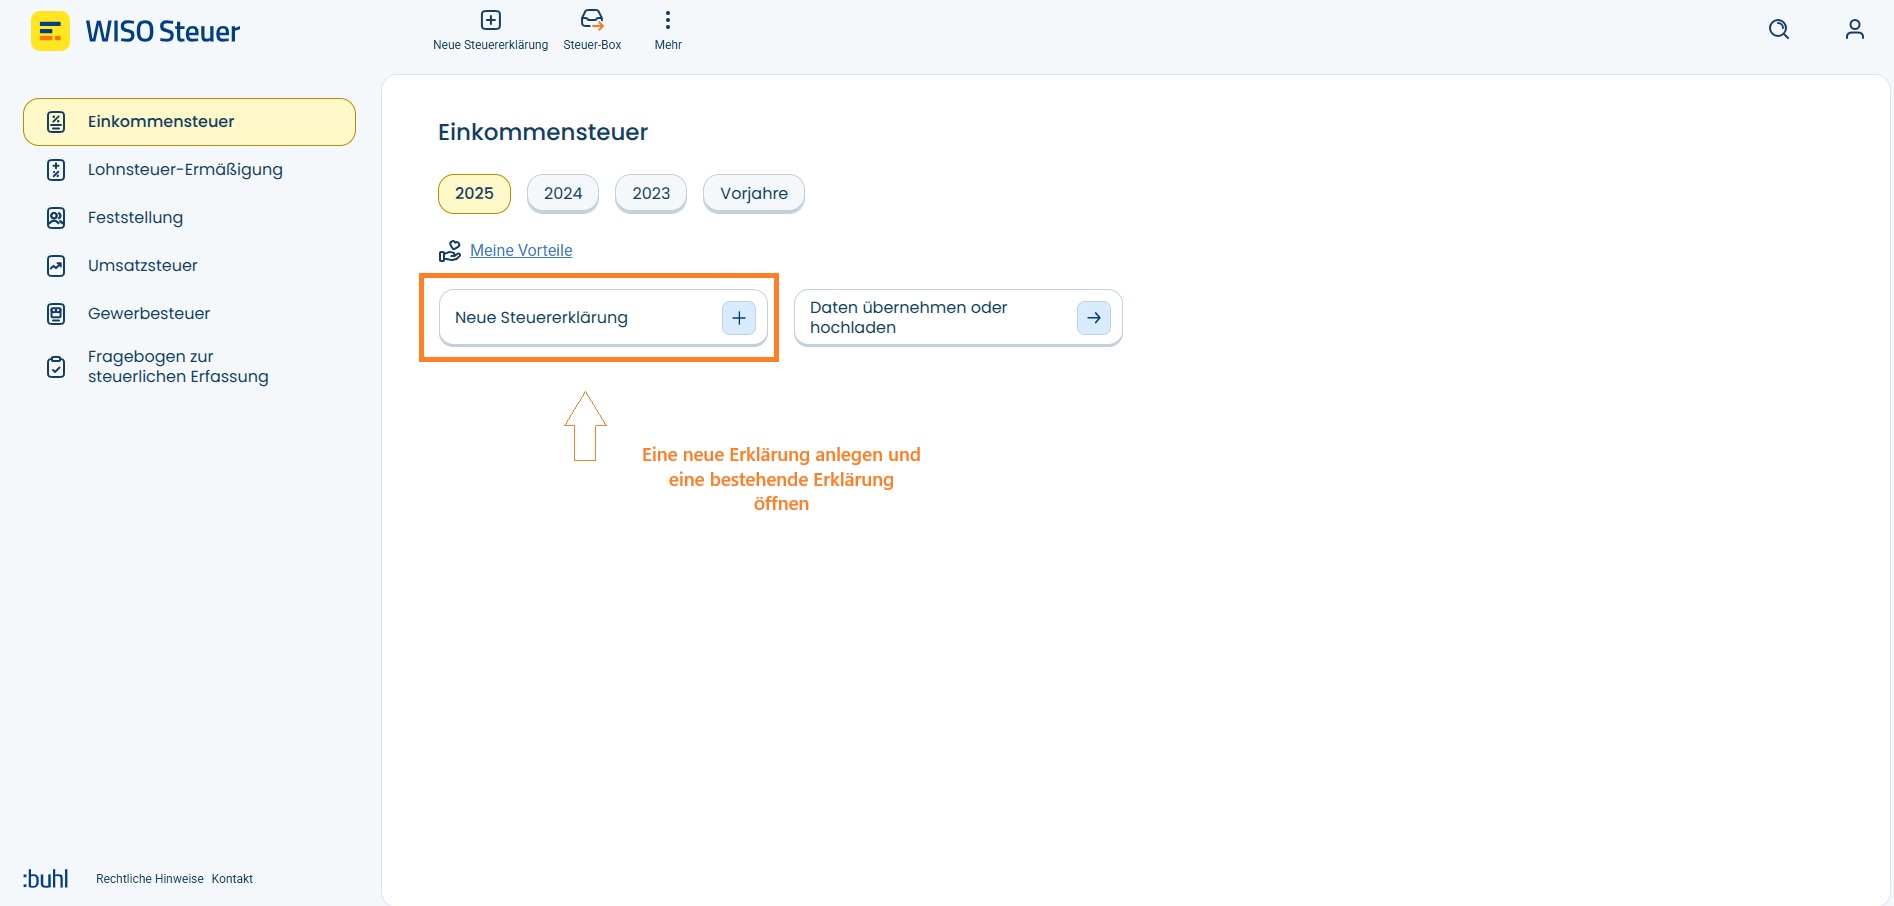Open the Mehr three-dot menu
The image size is (1894, 906).
(x=668, y=20)
